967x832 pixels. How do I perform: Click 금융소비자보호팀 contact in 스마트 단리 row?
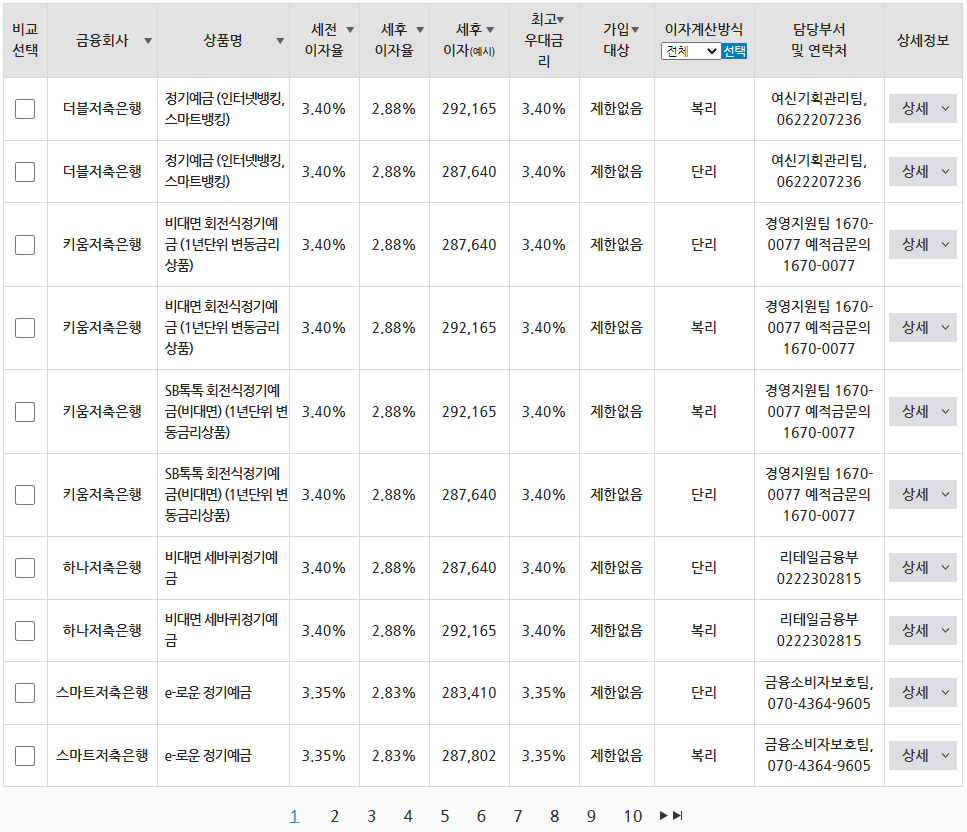tap(819, 693)
